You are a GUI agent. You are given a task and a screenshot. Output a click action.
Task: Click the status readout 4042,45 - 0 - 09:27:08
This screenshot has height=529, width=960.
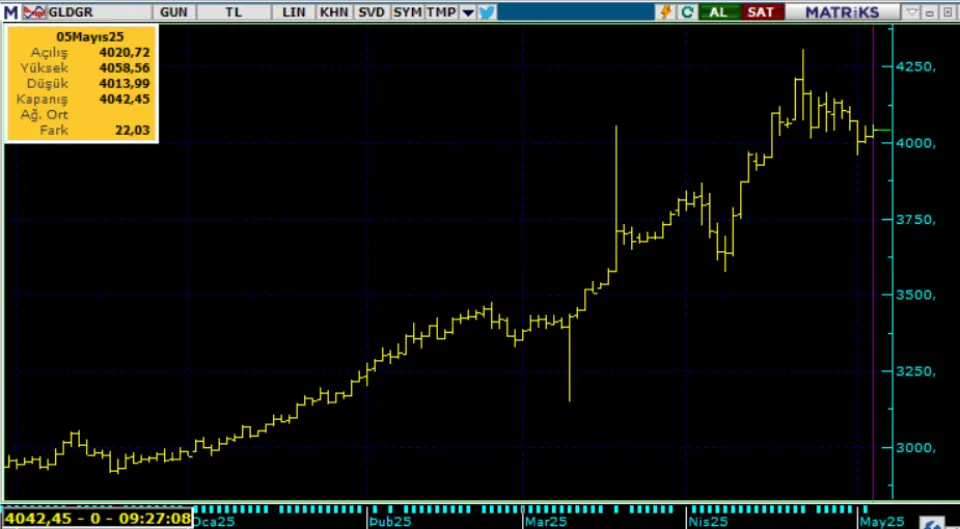98,519
